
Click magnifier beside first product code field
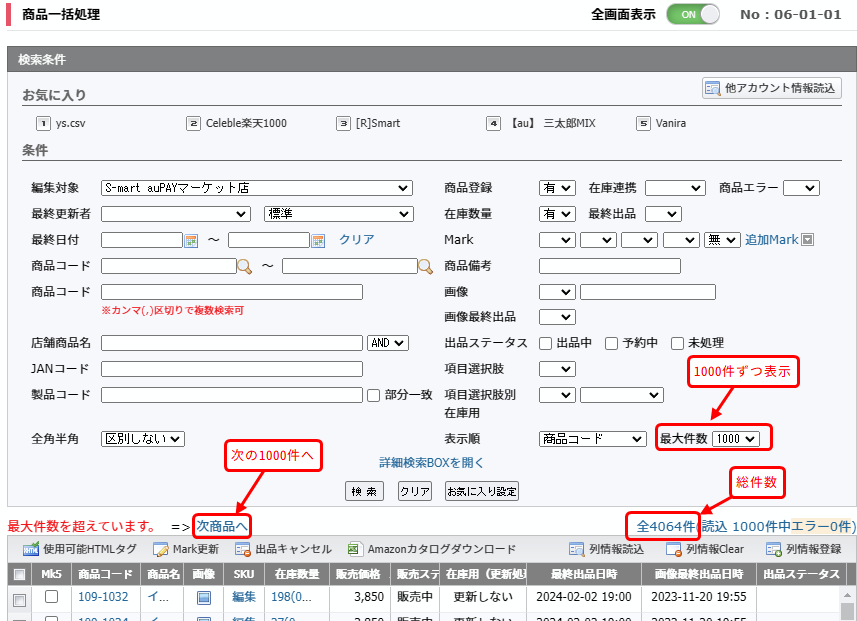click(244, 266)
